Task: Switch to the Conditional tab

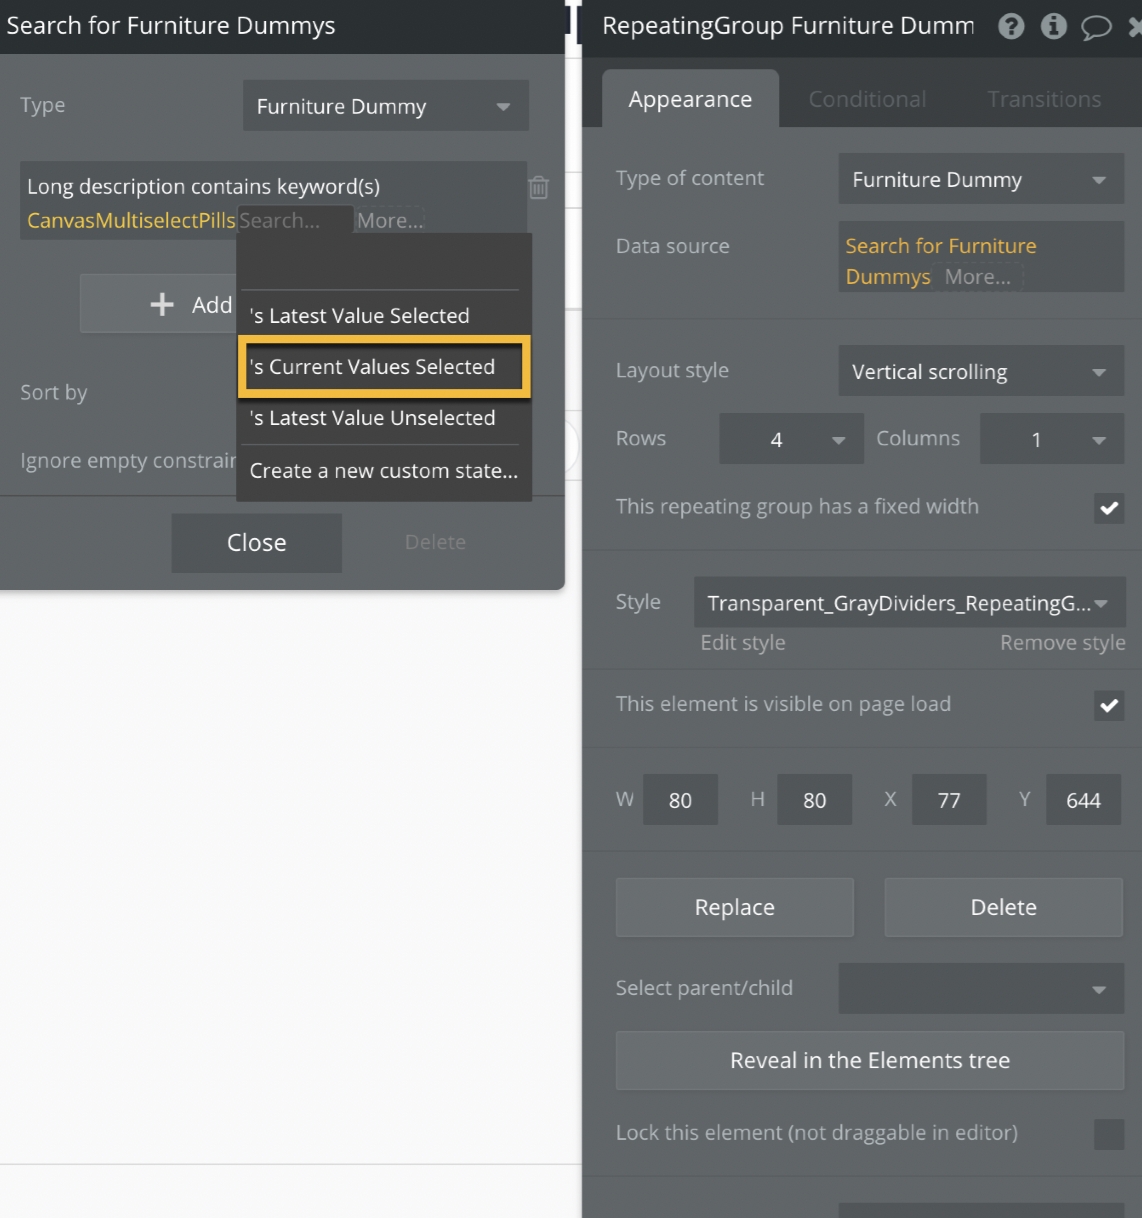Action: point(867,99)
